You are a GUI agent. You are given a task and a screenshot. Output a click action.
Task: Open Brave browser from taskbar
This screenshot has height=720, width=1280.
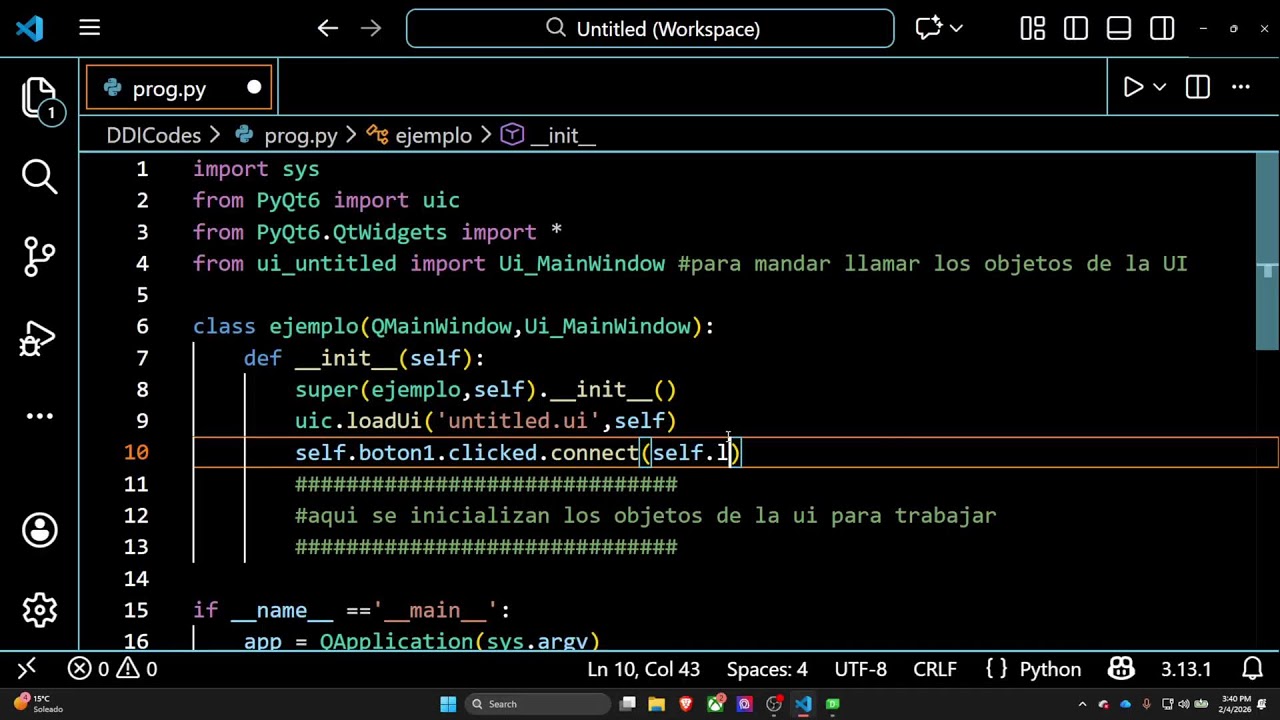click(686, 704)
